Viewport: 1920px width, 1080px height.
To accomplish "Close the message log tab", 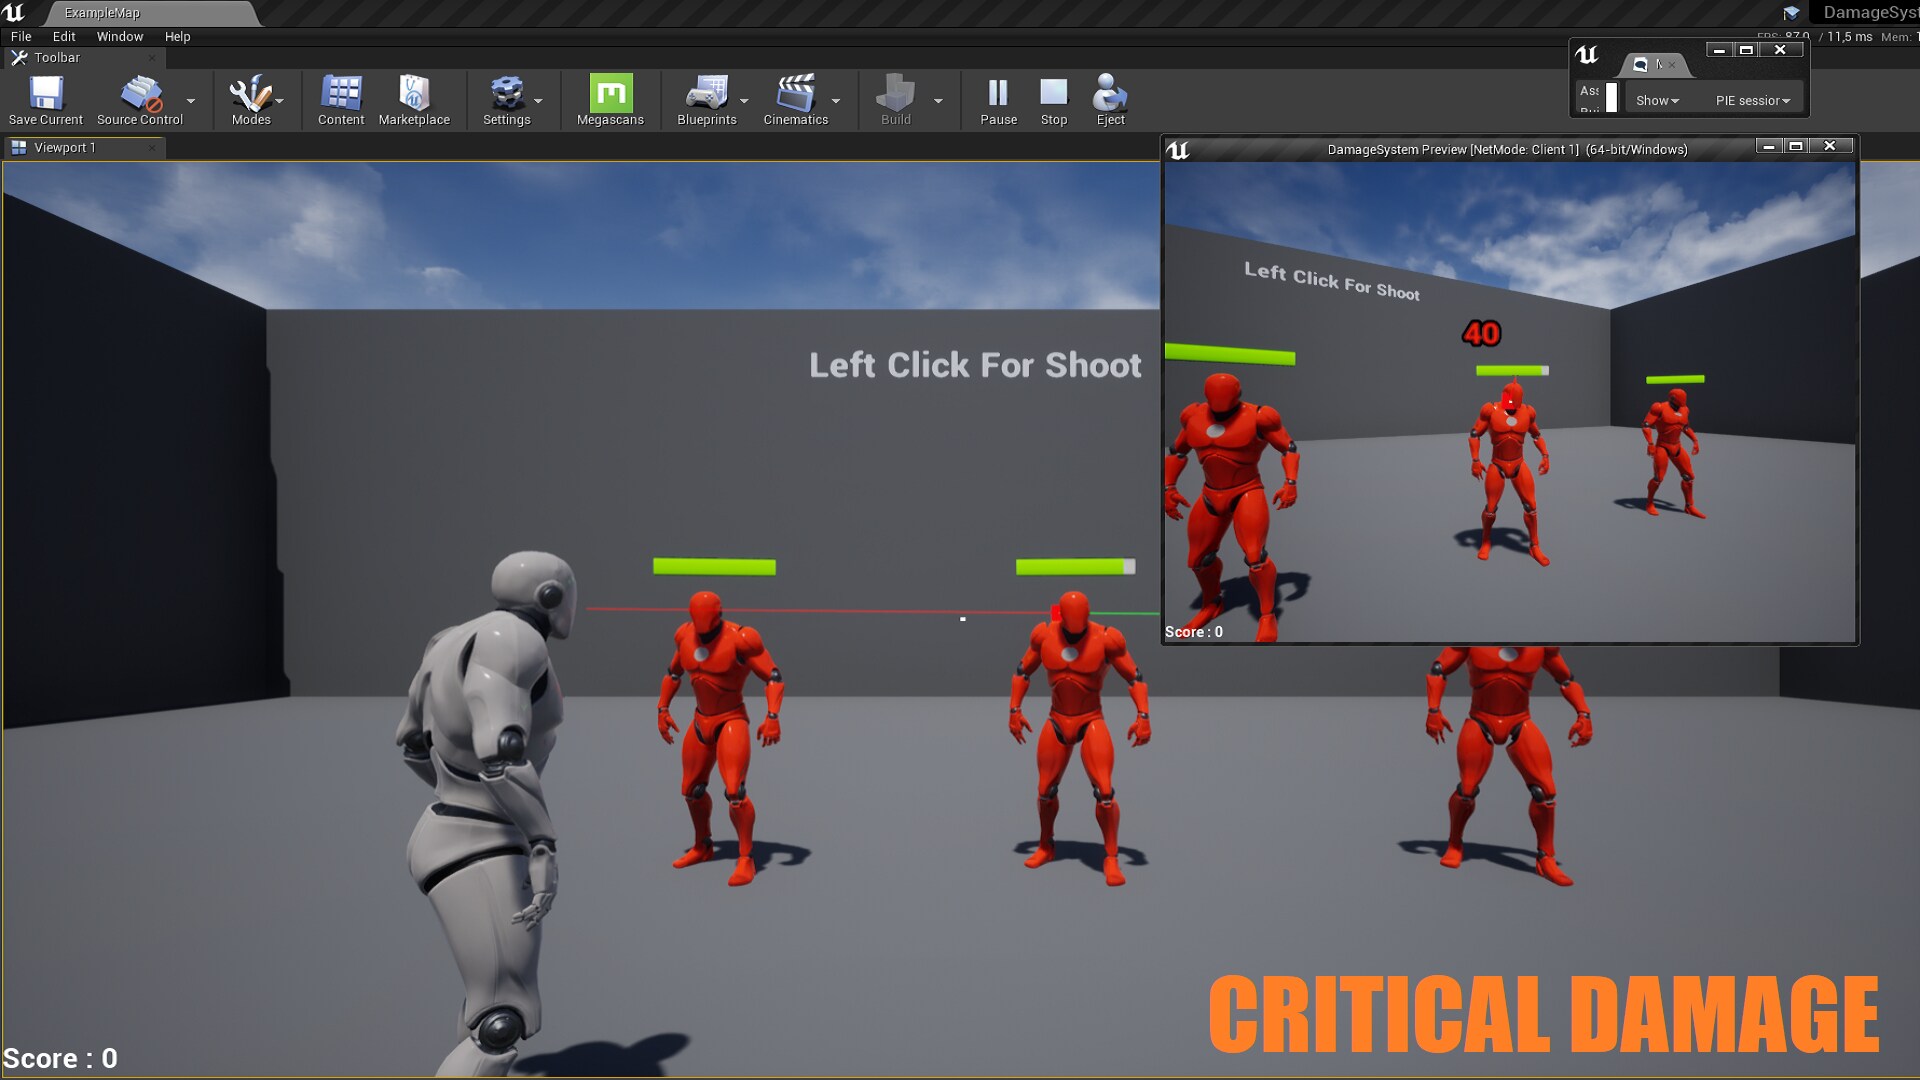I will point(1672,65).
